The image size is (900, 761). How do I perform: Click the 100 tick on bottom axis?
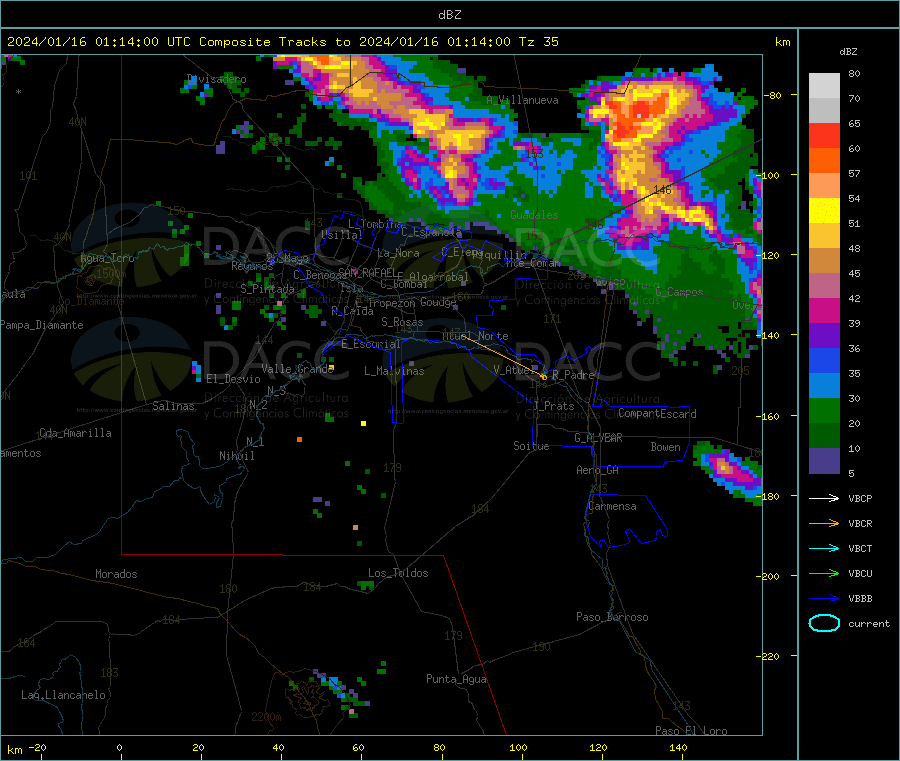[x=518, y=747]
